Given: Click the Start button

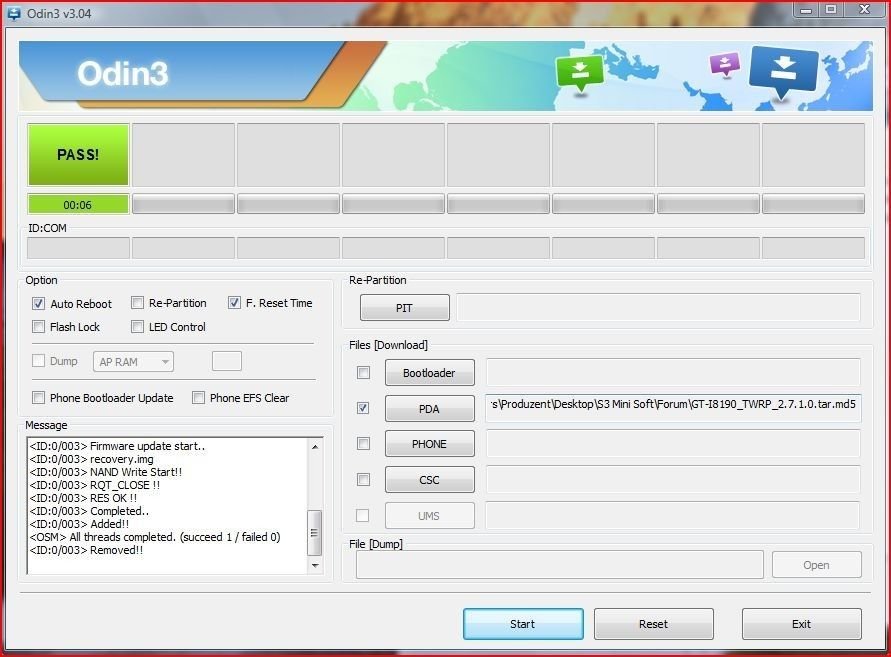Looking at the screenshot, I should tap(523, 624).
